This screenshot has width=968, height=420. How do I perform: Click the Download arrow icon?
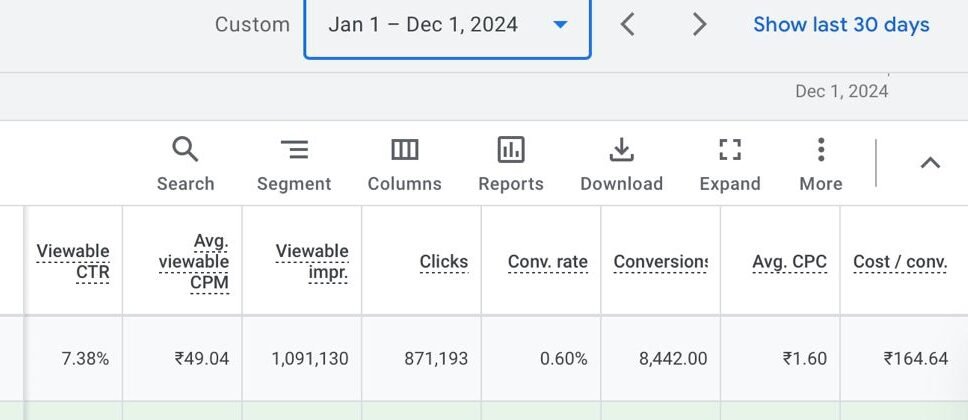pos(621,150)
